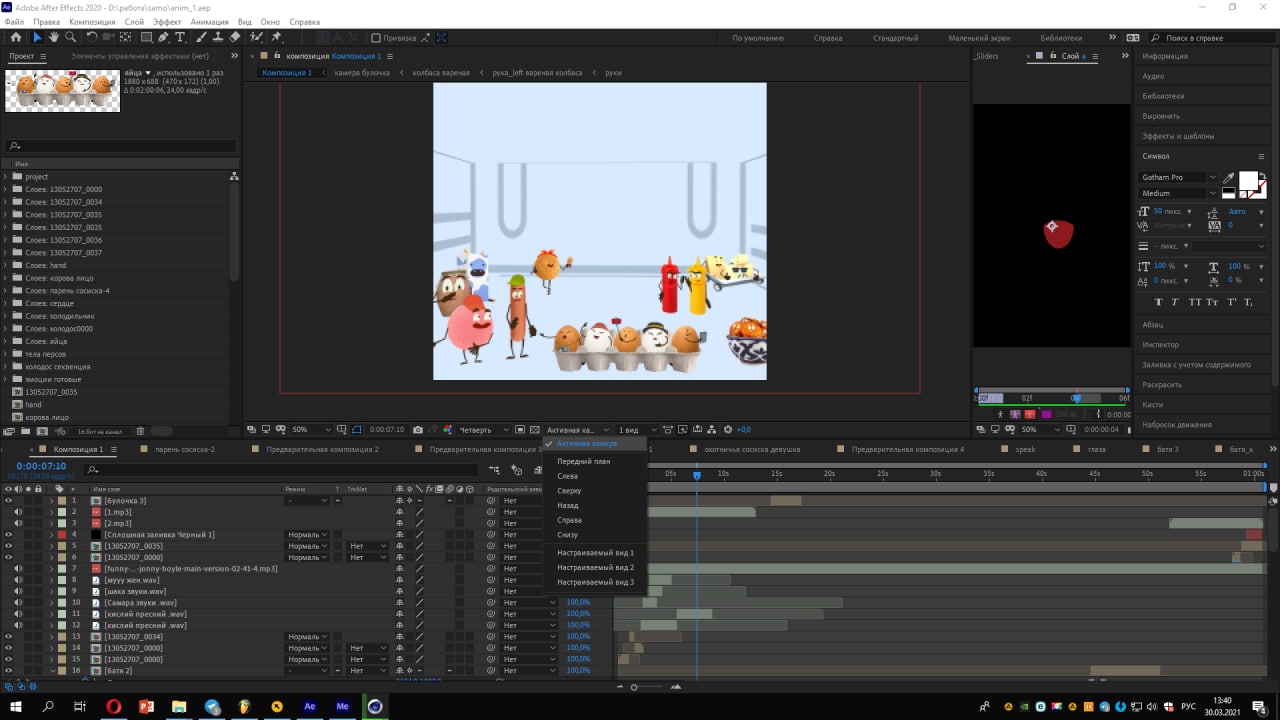The image size is (1280, 720).
Task: Open the Набросок движения panel
Action: pos(1177,425)
